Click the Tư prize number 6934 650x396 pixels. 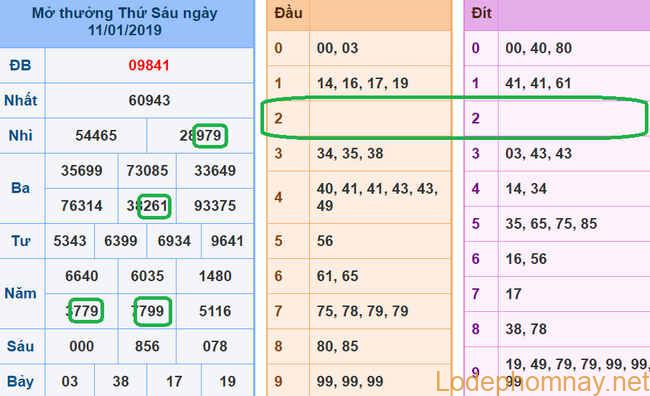click(x=174, y=241)
